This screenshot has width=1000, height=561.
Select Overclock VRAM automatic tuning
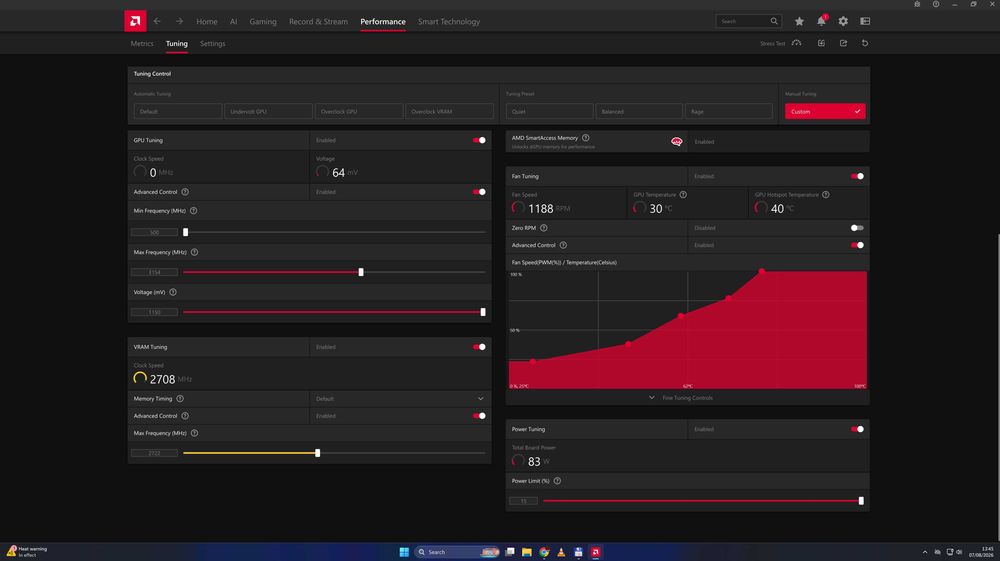coord(450,112)
